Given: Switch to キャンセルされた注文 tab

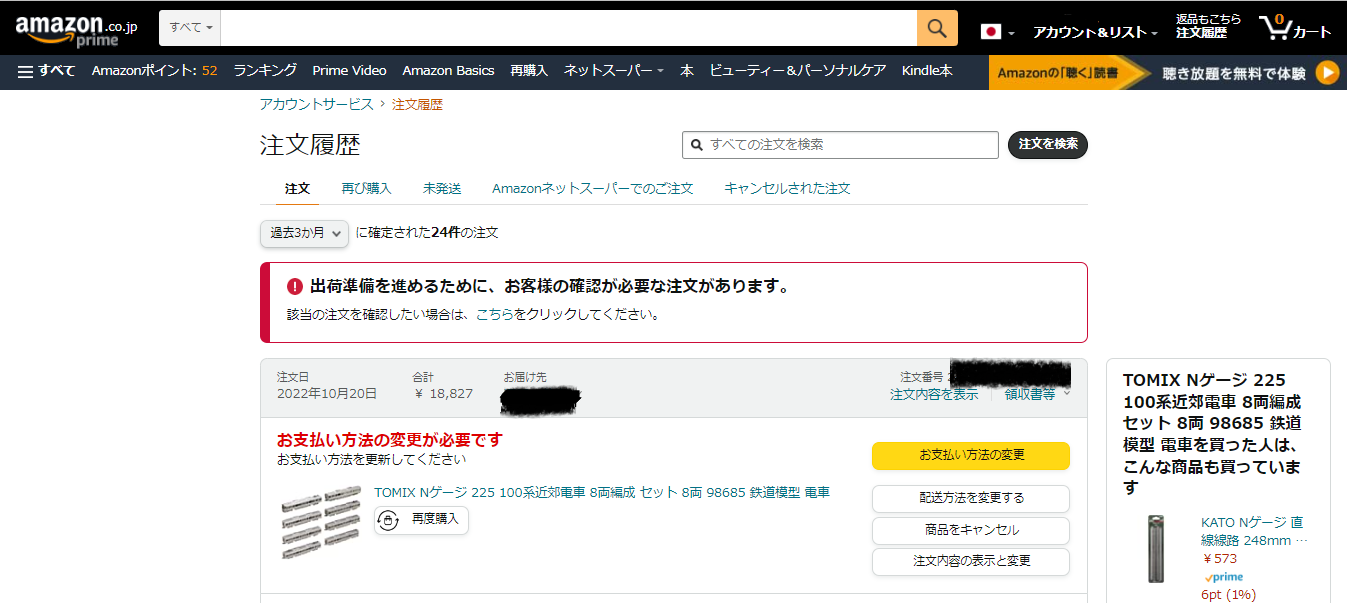Looking at the screenshot, I should (787, 188).
